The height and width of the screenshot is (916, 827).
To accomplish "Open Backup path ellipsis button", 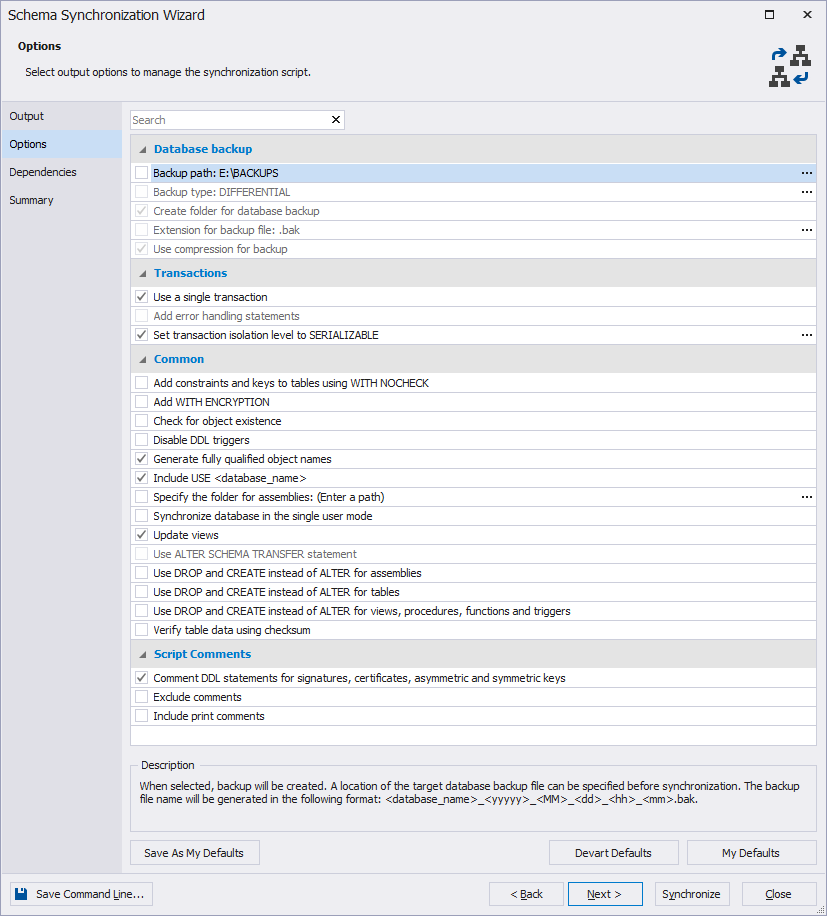I will click(x=807, y=173).
